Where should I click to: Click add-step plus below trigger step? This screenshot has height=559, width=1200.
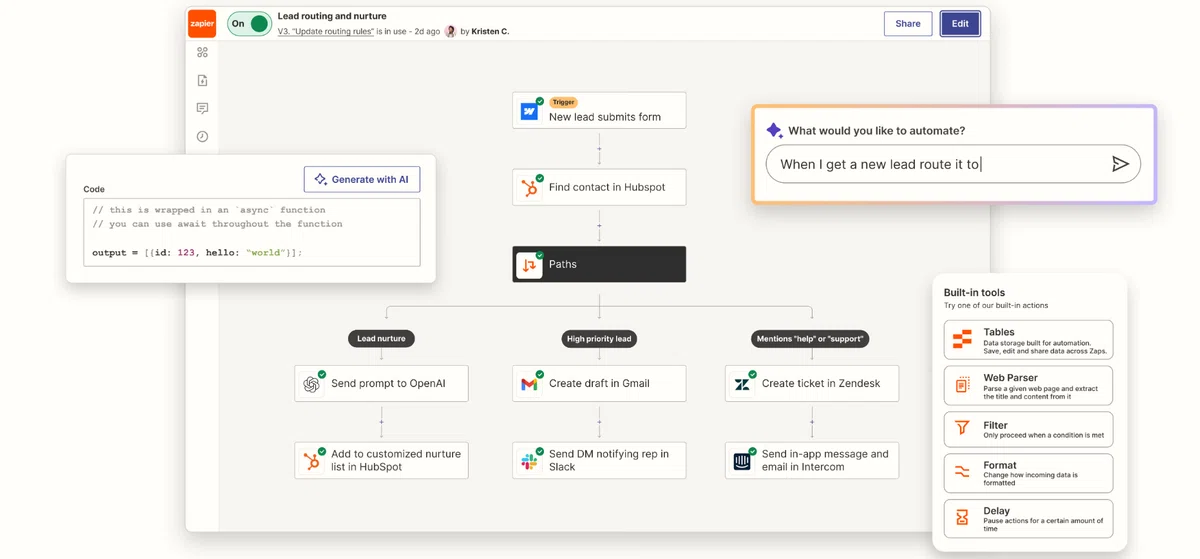click(x=599, y=149)
